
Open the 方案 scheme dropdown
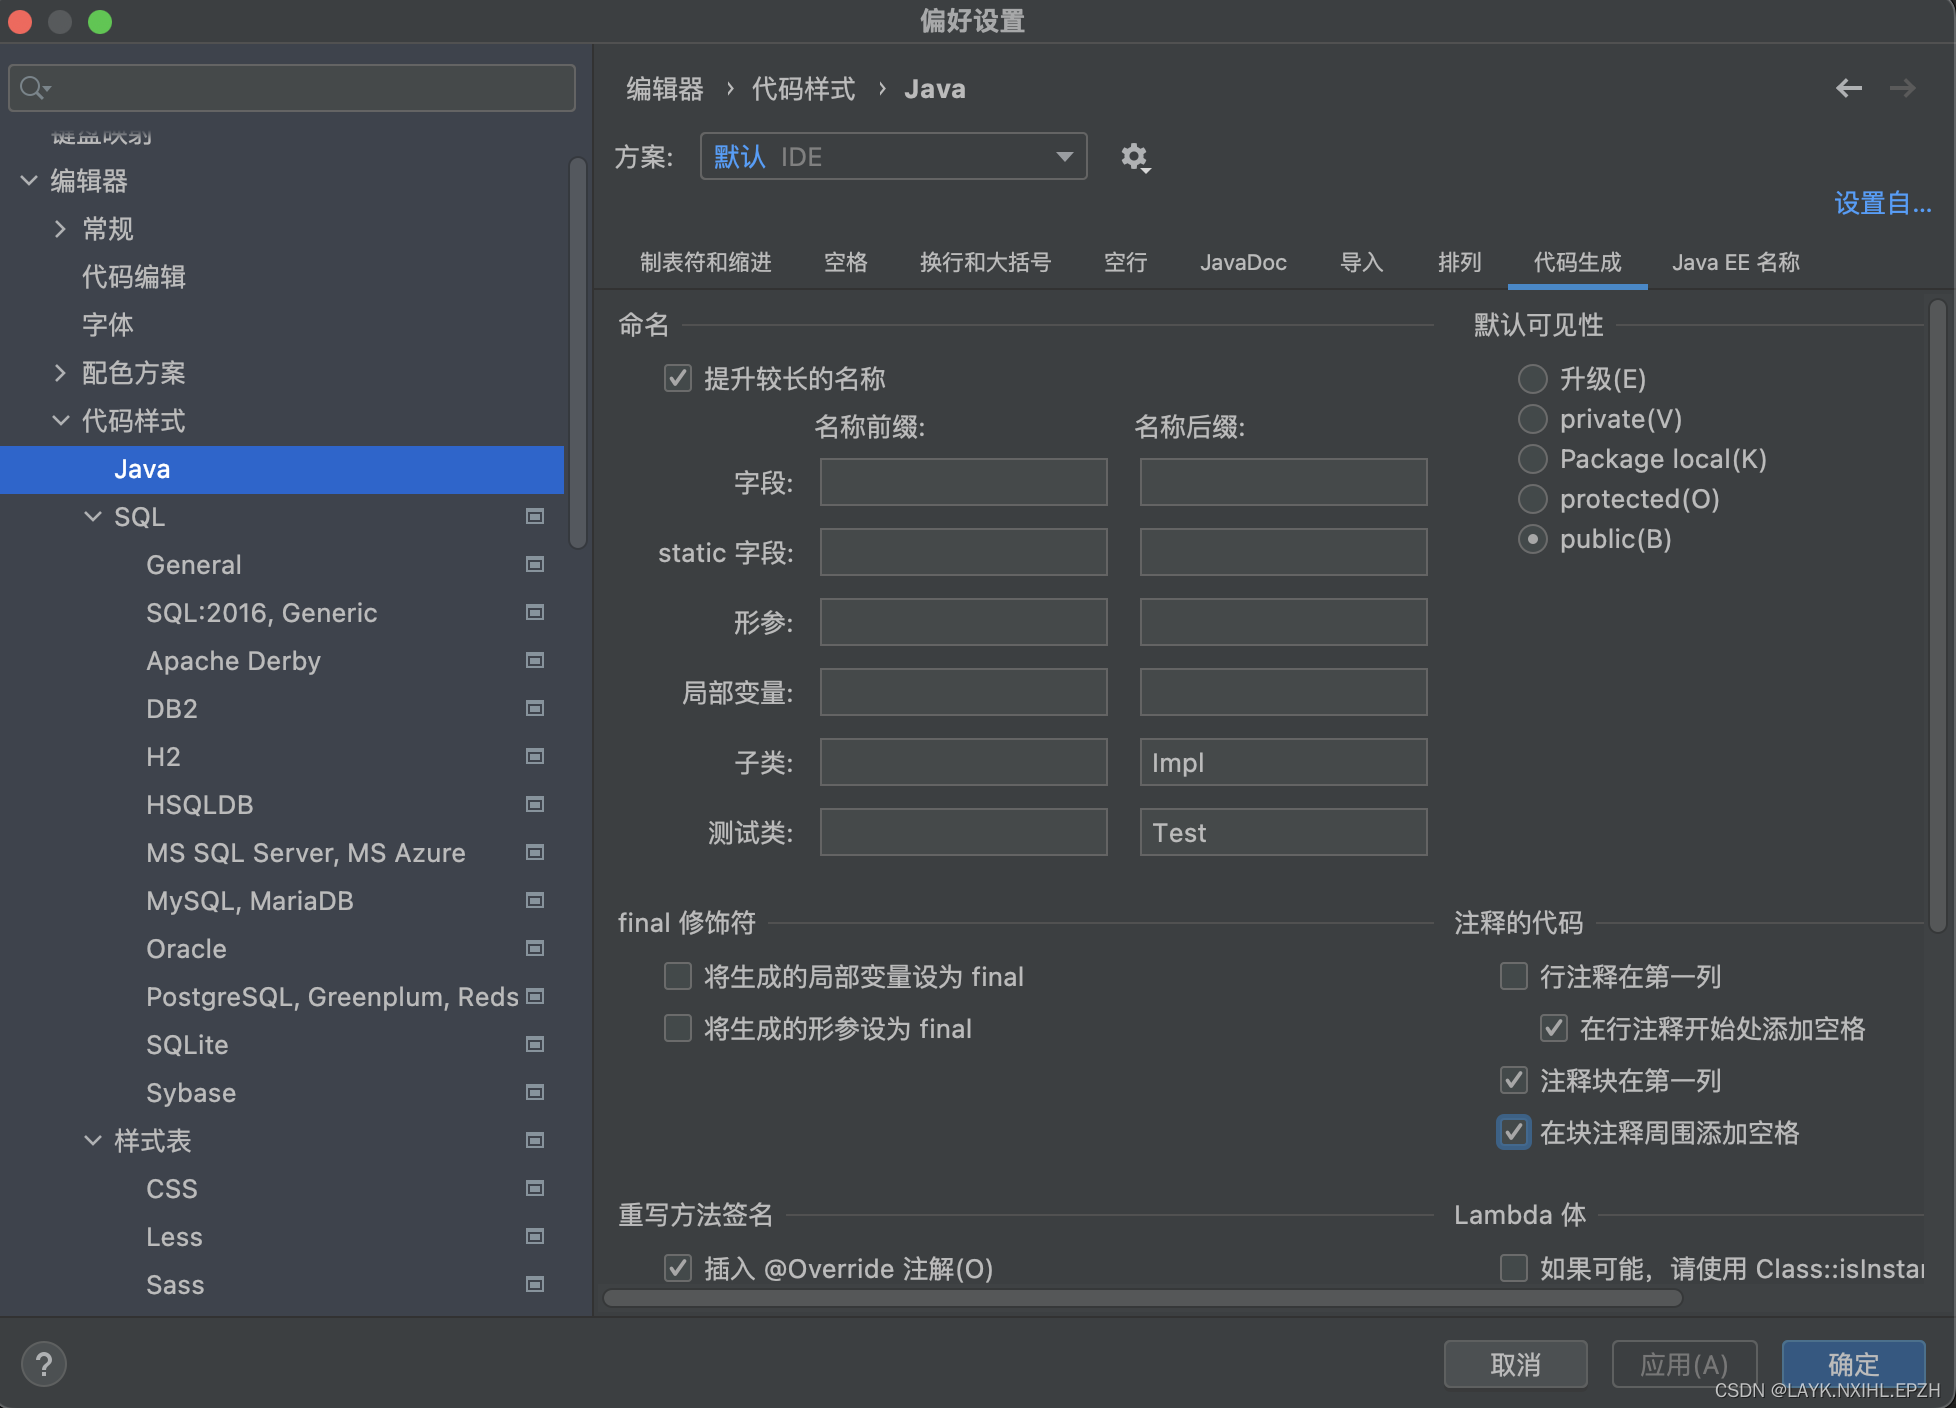tap(893, 157)
